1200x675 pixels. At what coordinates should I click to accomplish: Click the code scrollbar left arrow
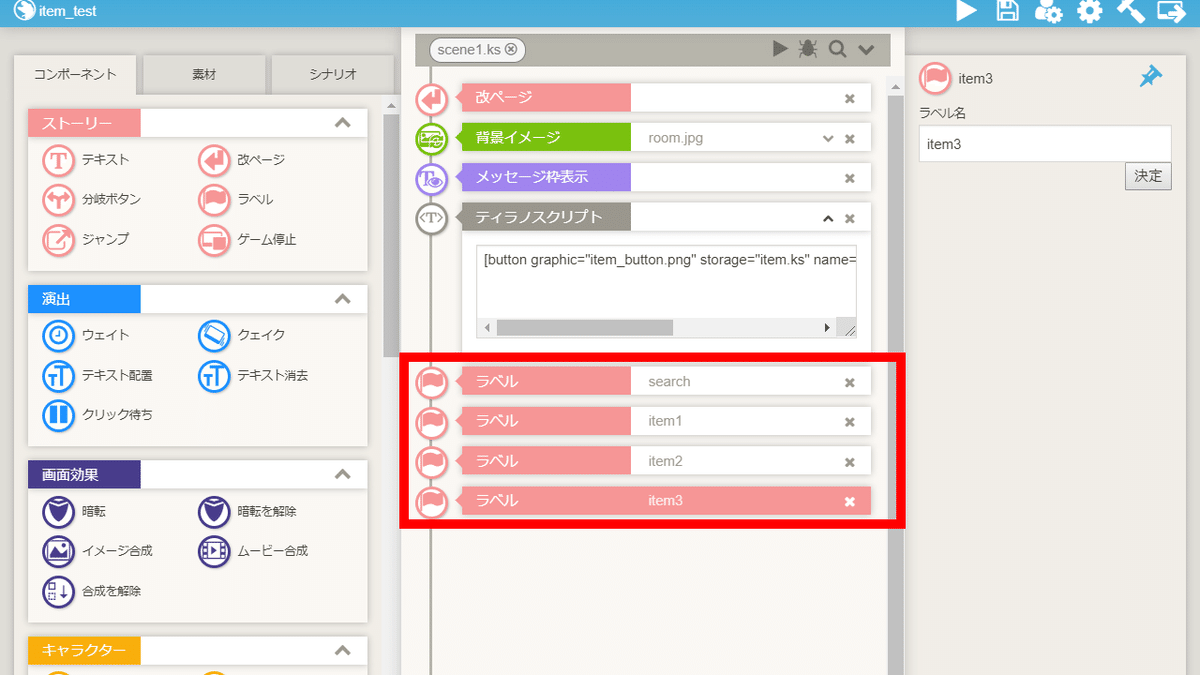[489, 328]
